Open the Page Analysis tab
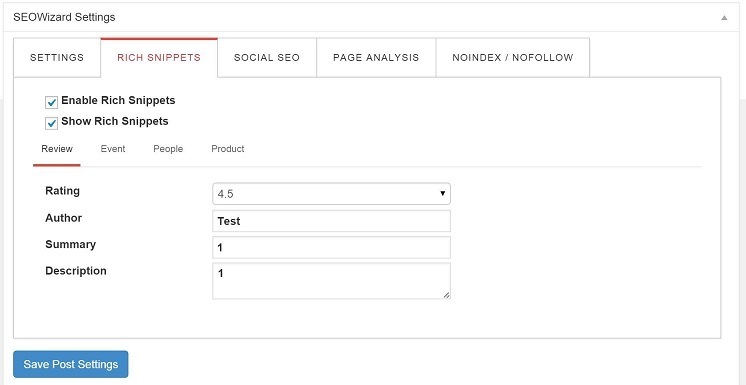Image resolution: width=746 pixels, height=385 pixels. coord(376,58)
